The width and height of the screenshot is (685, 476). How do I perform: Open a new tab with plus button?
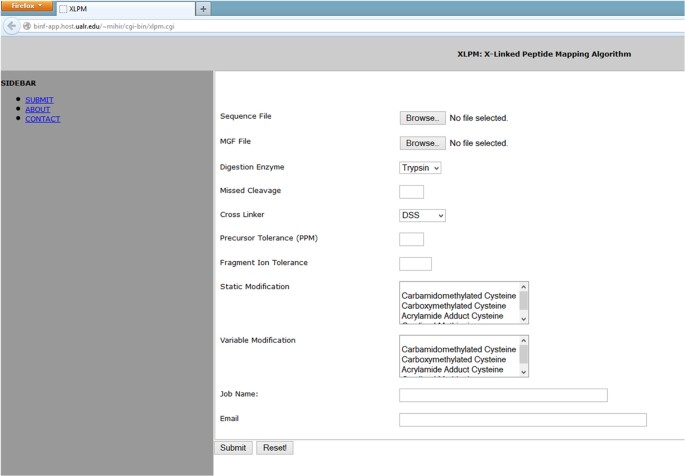(204, 8)
